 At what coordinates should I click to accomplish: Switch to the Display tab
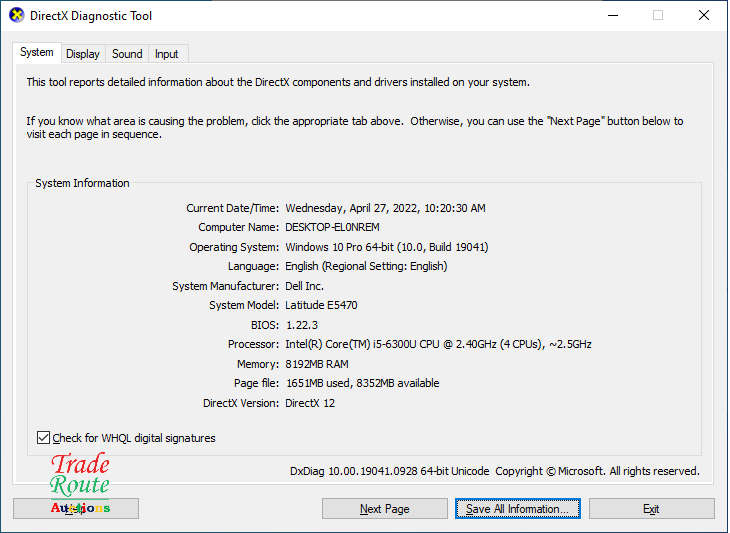(83, 54)
